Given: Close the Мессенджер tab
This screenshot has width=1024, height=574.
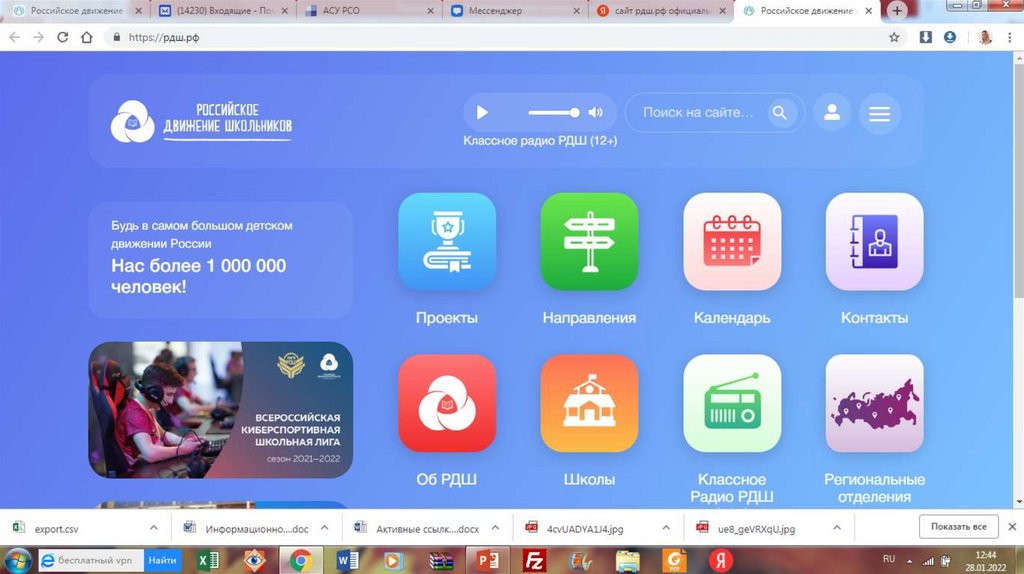Looking at the screenshot, I should point(576,11).
